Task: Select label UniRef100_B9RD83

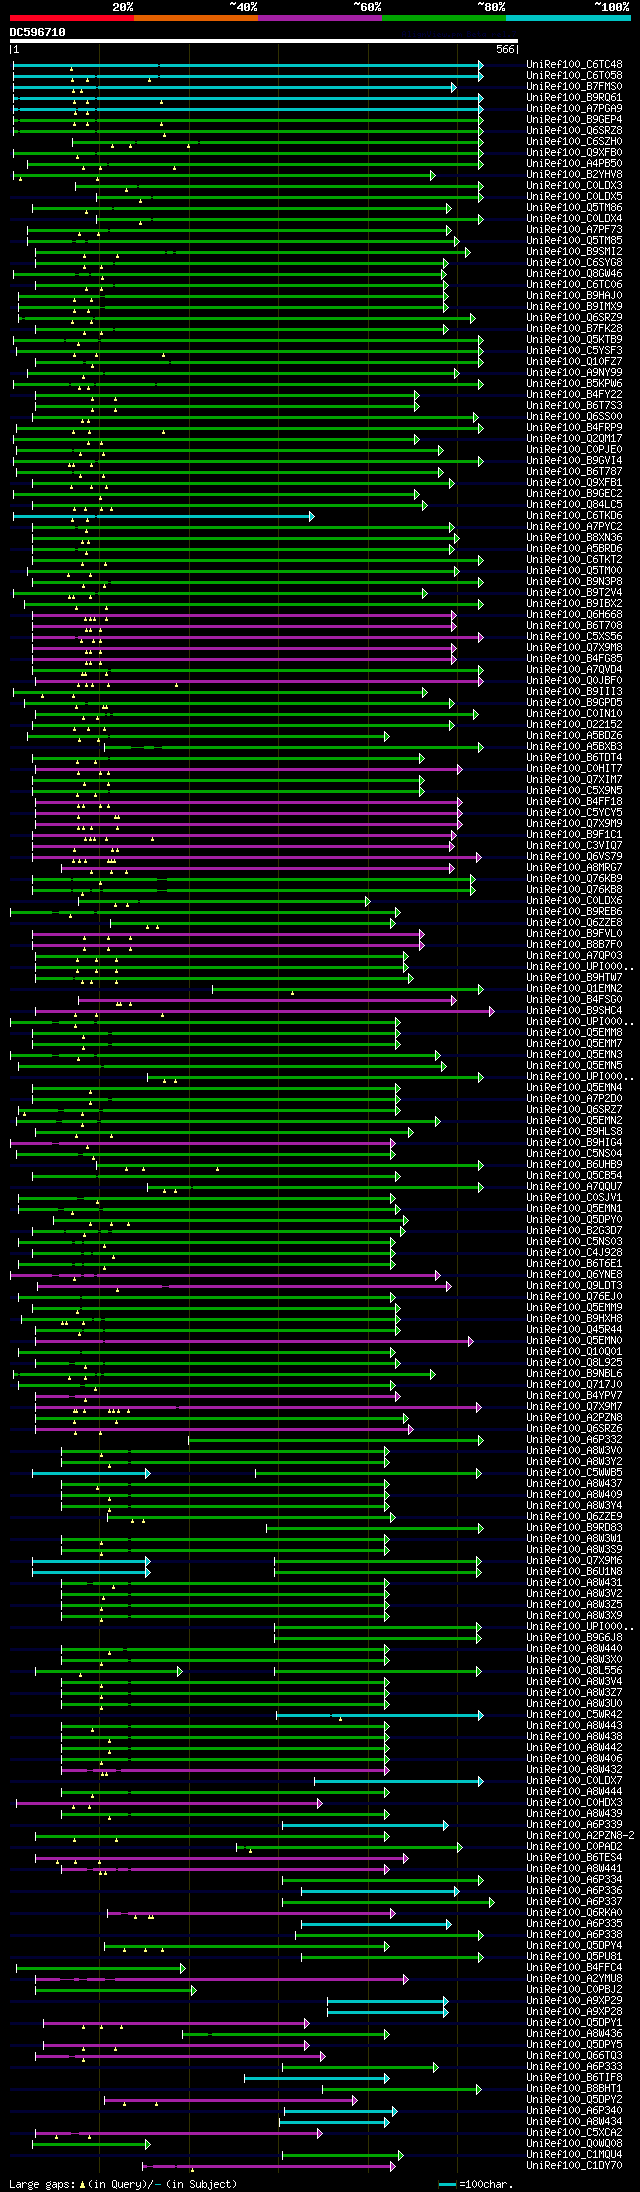Action: [x=574, y=1528]
